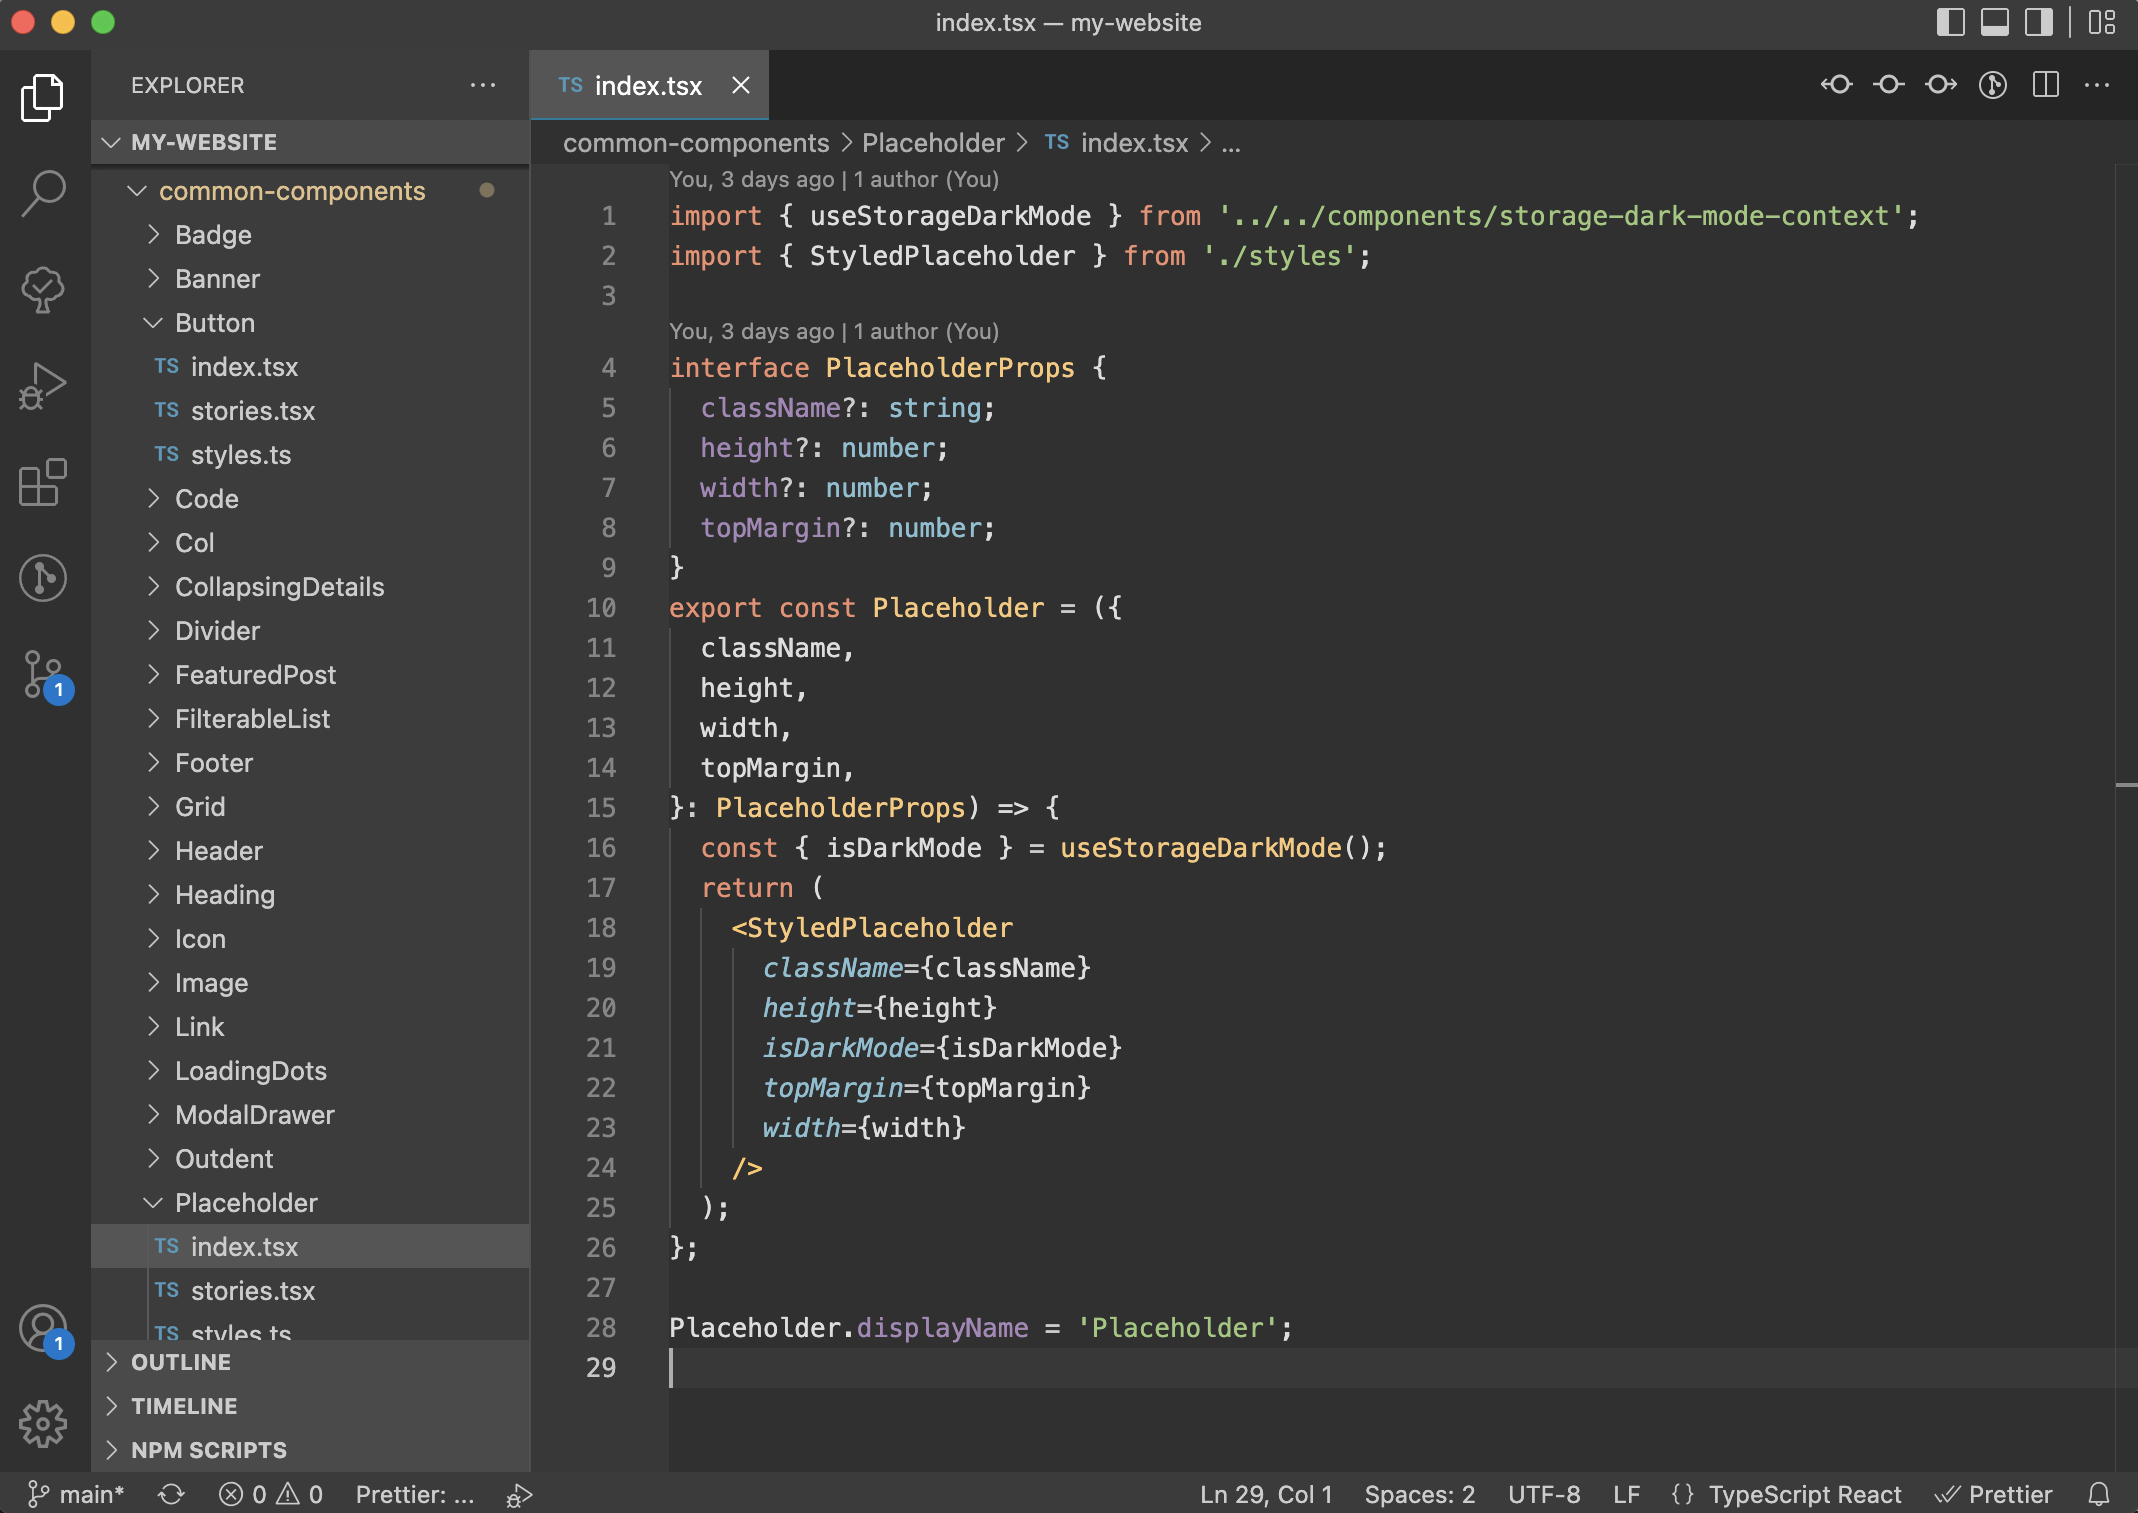Open Explorer more actions menu
Viewport: 2138px width, 1513px height.
[483, 85]
